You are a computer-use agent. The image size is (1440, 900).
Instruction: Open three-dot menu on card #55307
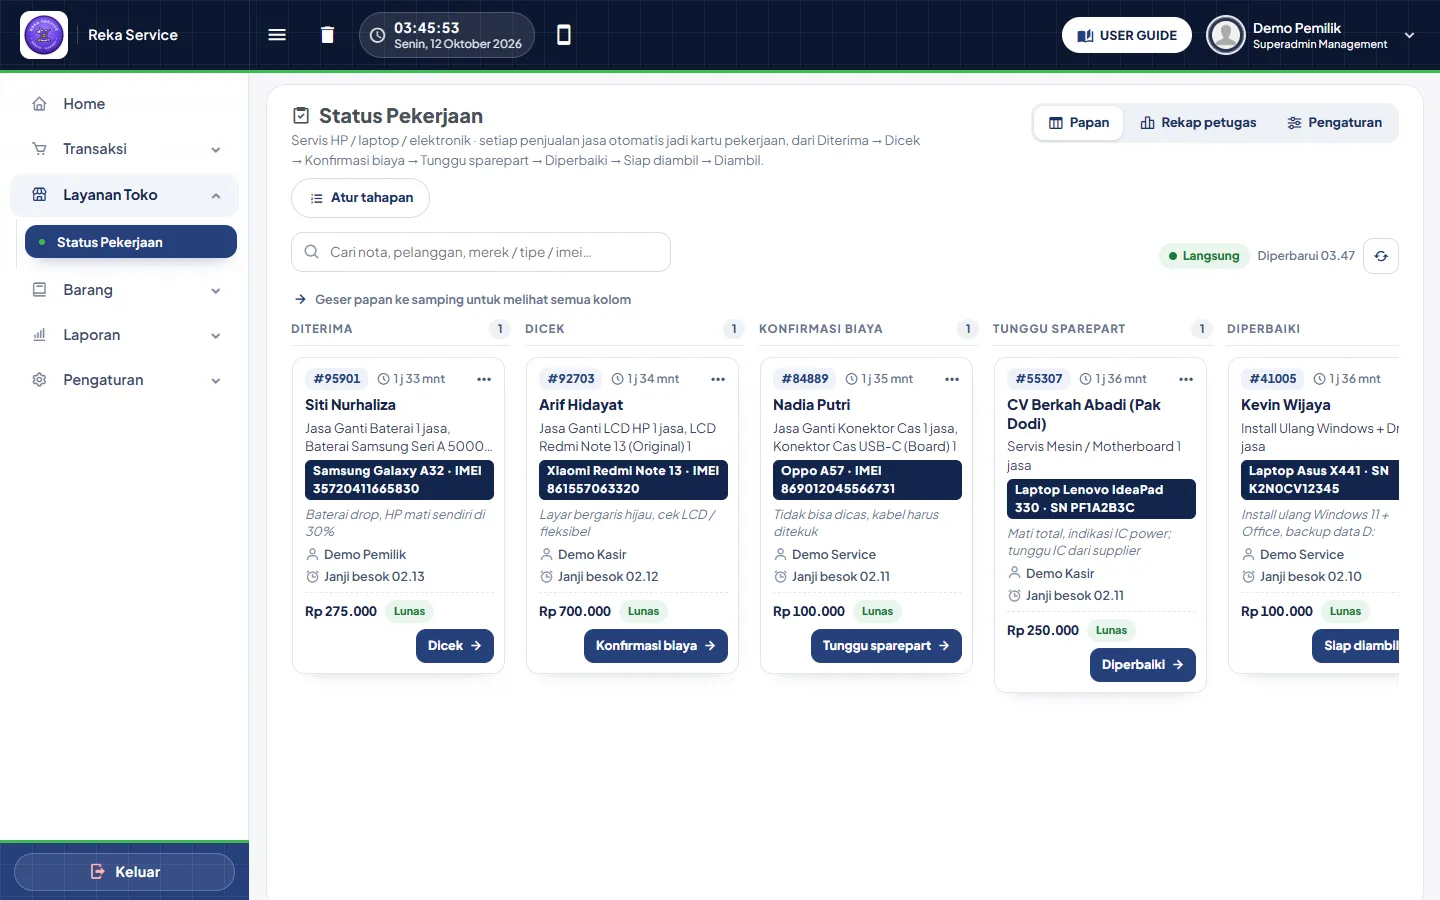coord(1186,379)
